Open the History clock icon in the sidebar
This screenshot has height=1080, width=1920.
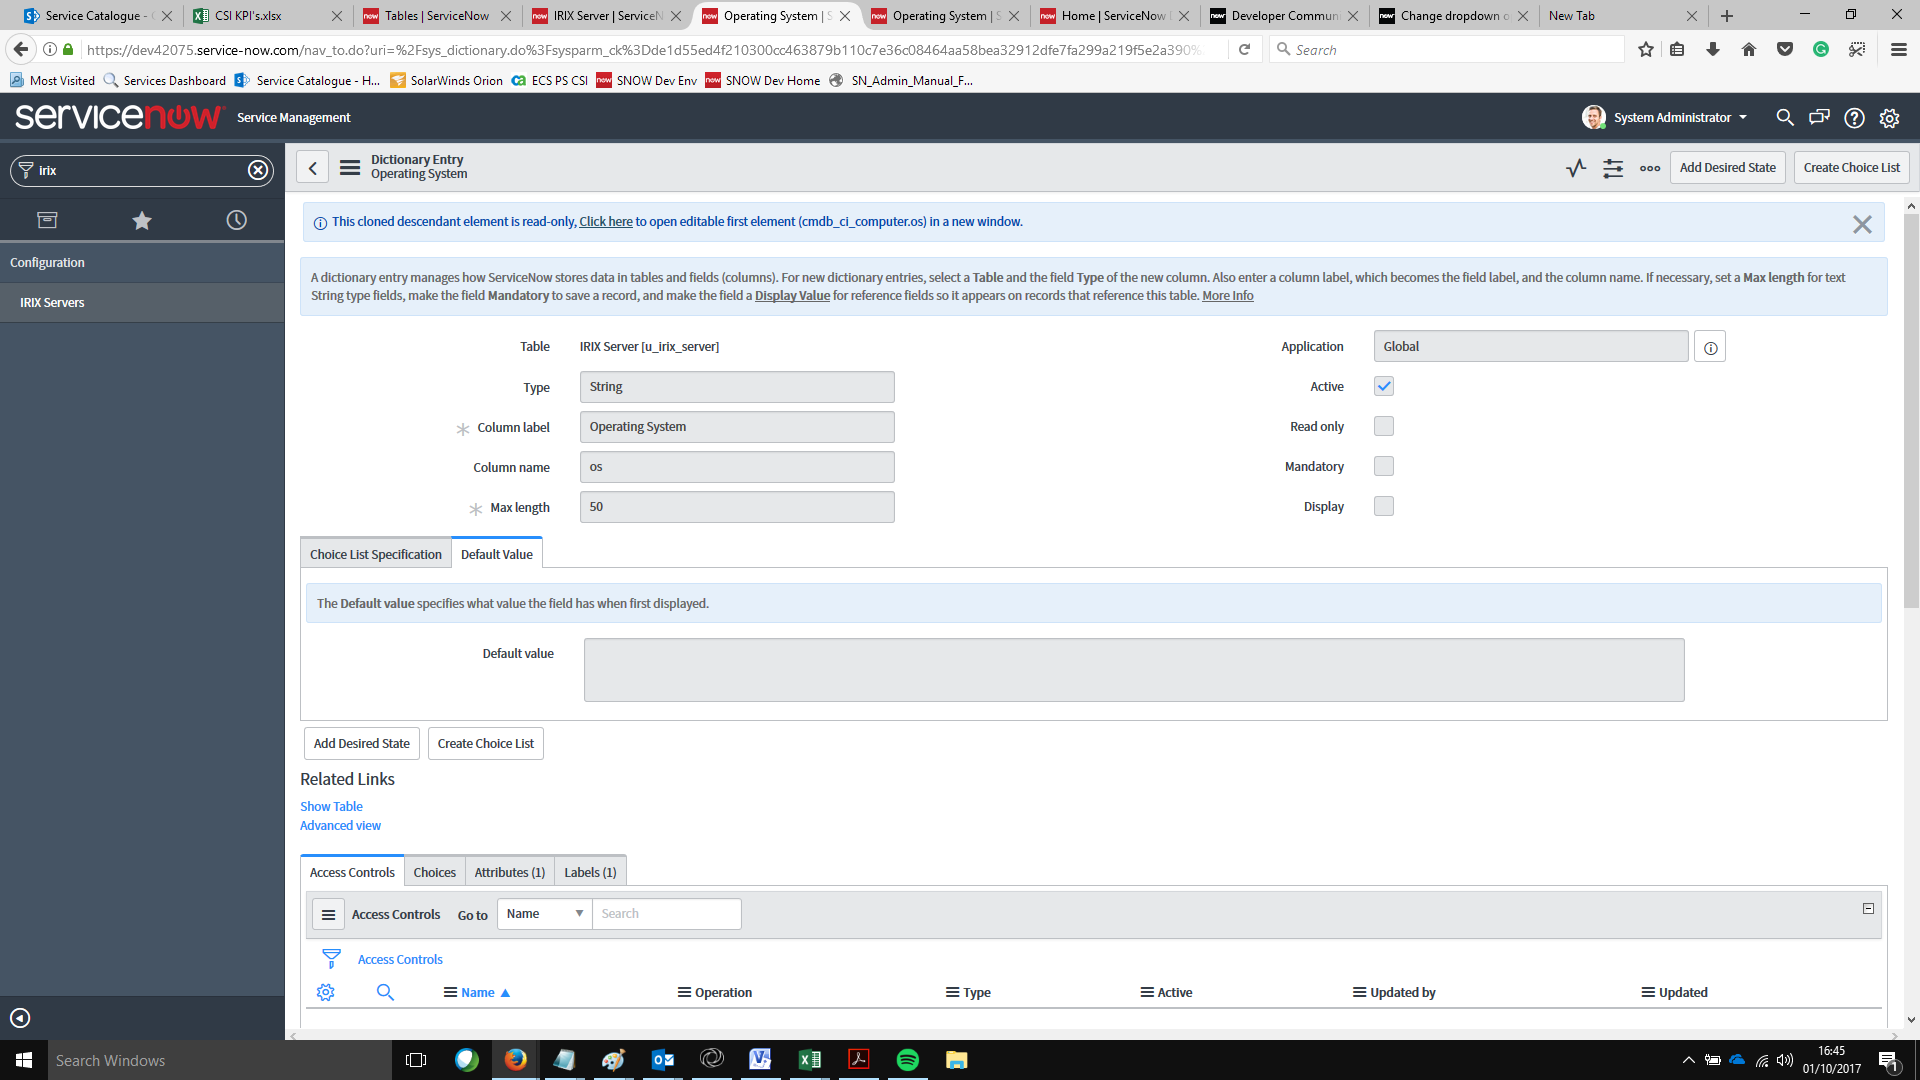(236, 220)
